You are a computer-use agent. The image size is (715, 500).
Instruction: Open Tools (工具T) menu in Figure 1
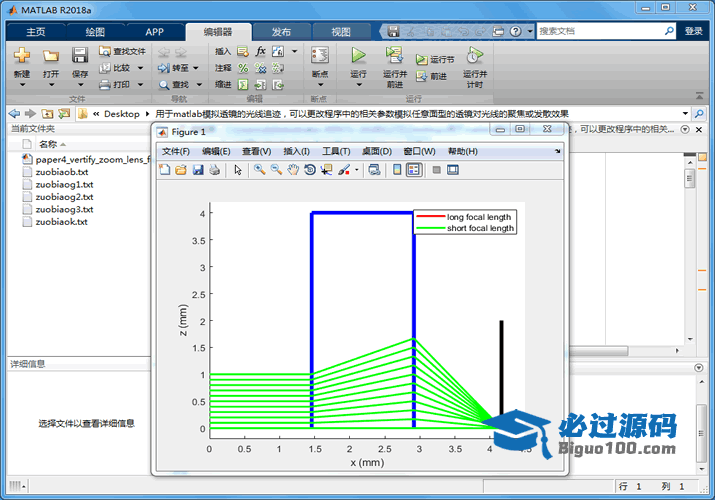point(336,151)
